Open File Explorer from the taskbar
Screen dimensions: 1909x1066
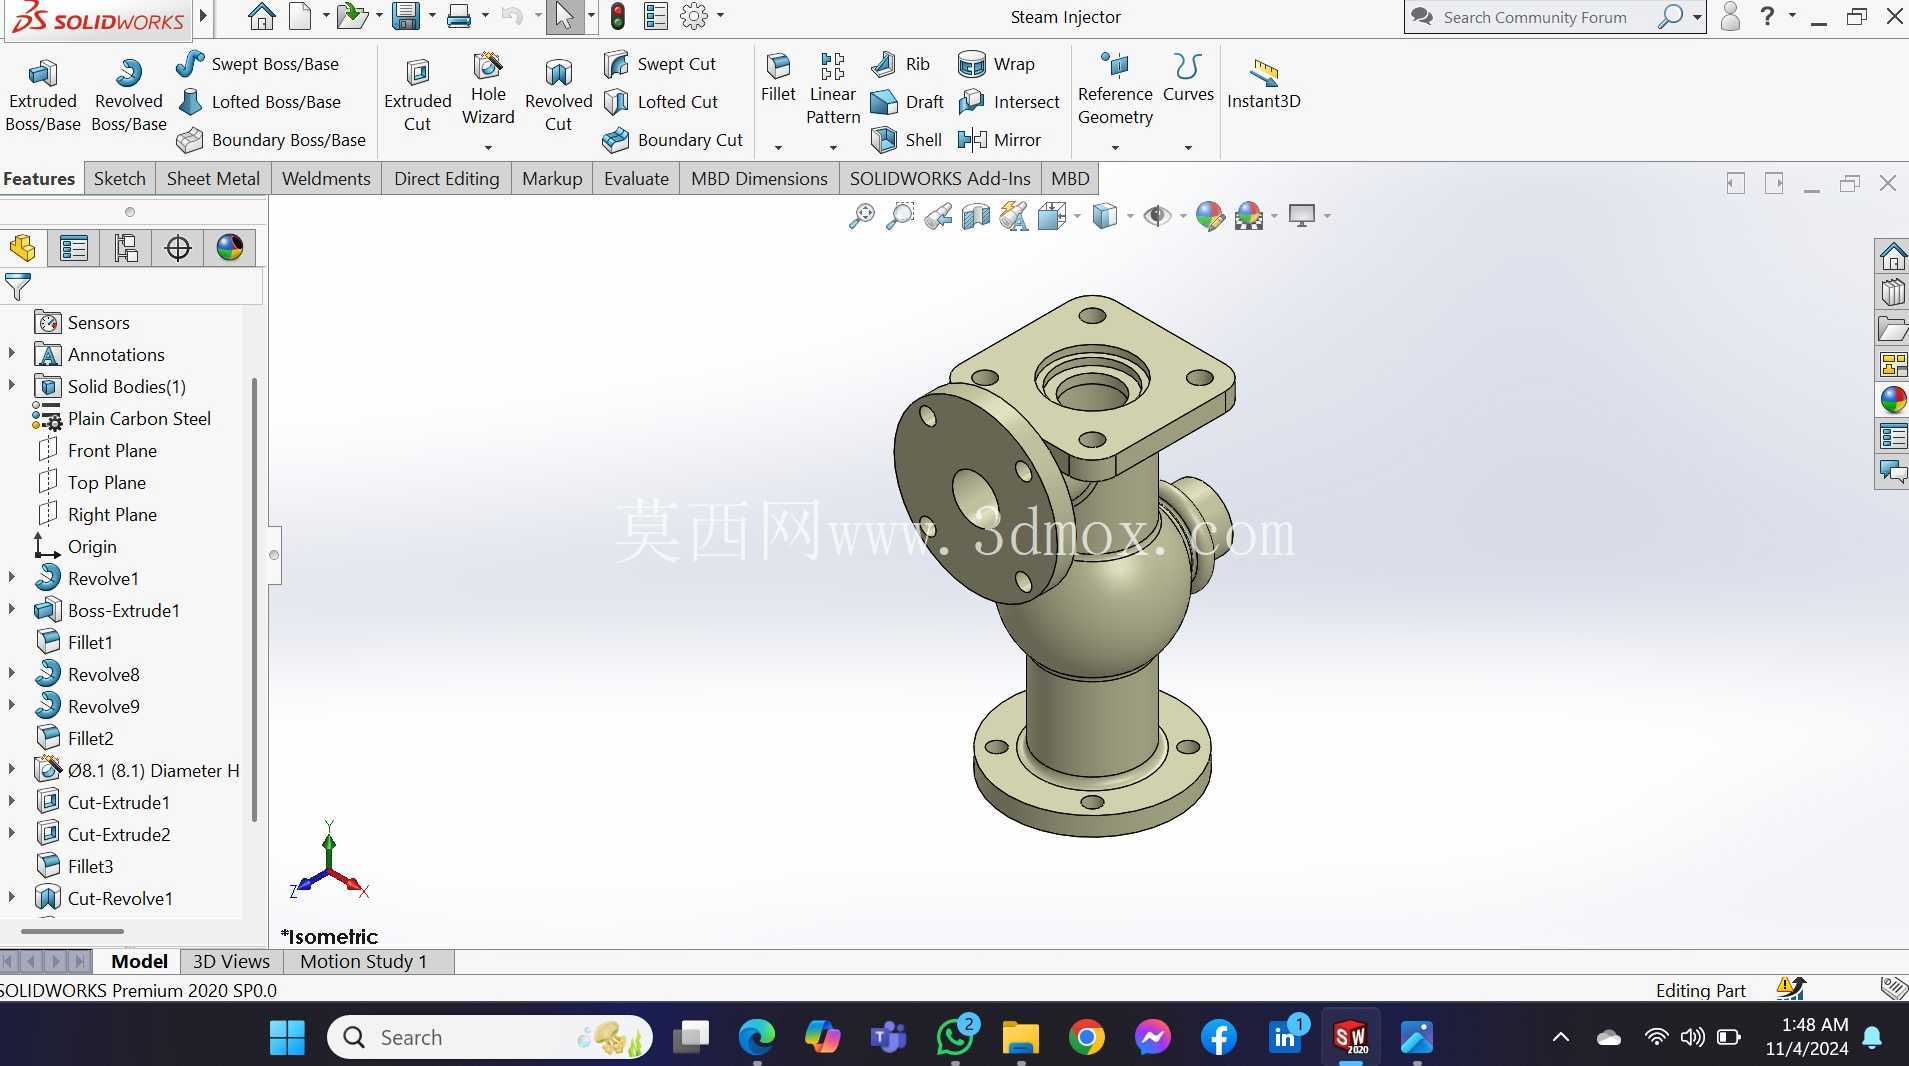coord(1020,1038)
